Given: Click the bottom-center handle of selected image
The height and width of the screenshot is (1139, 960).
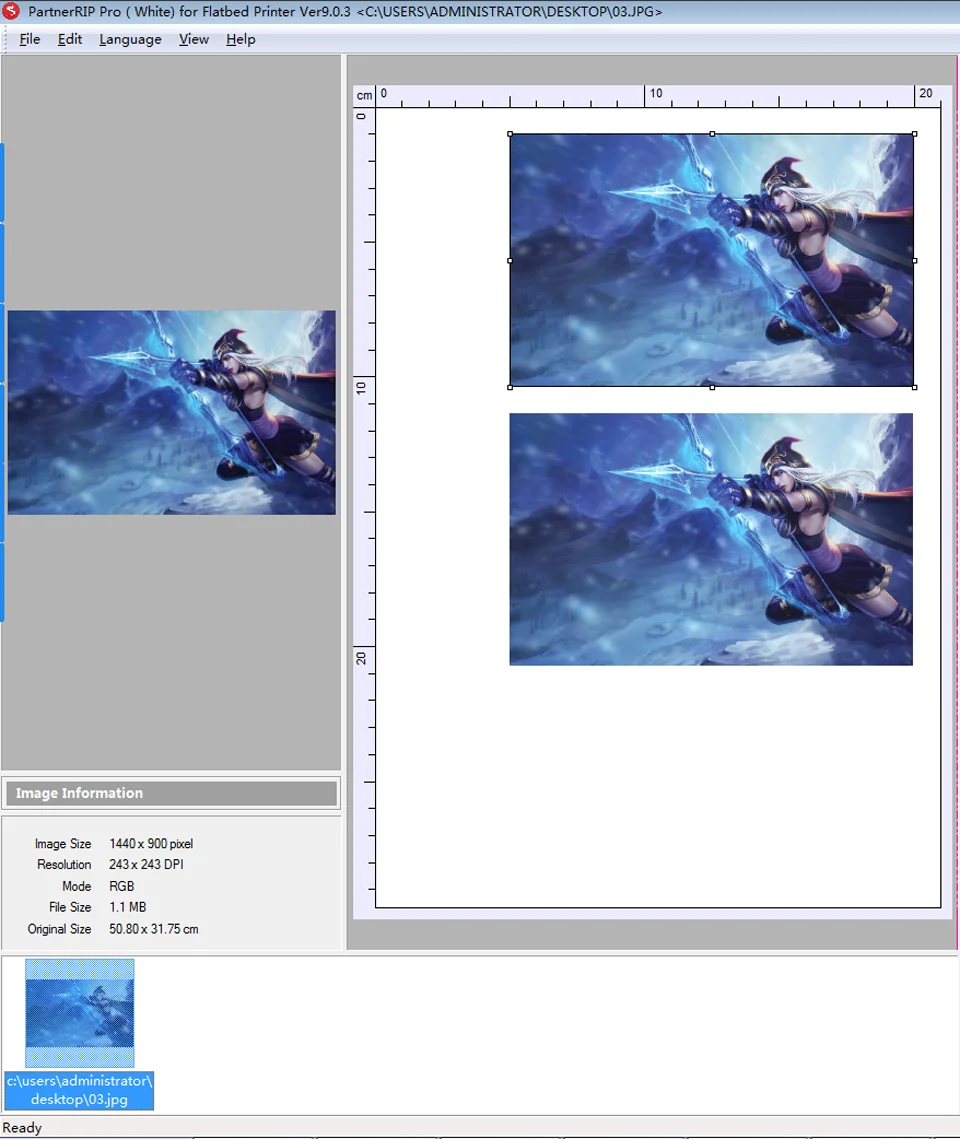Looking at the screenshot, I should pyautogui.click(x=712, y=387).
